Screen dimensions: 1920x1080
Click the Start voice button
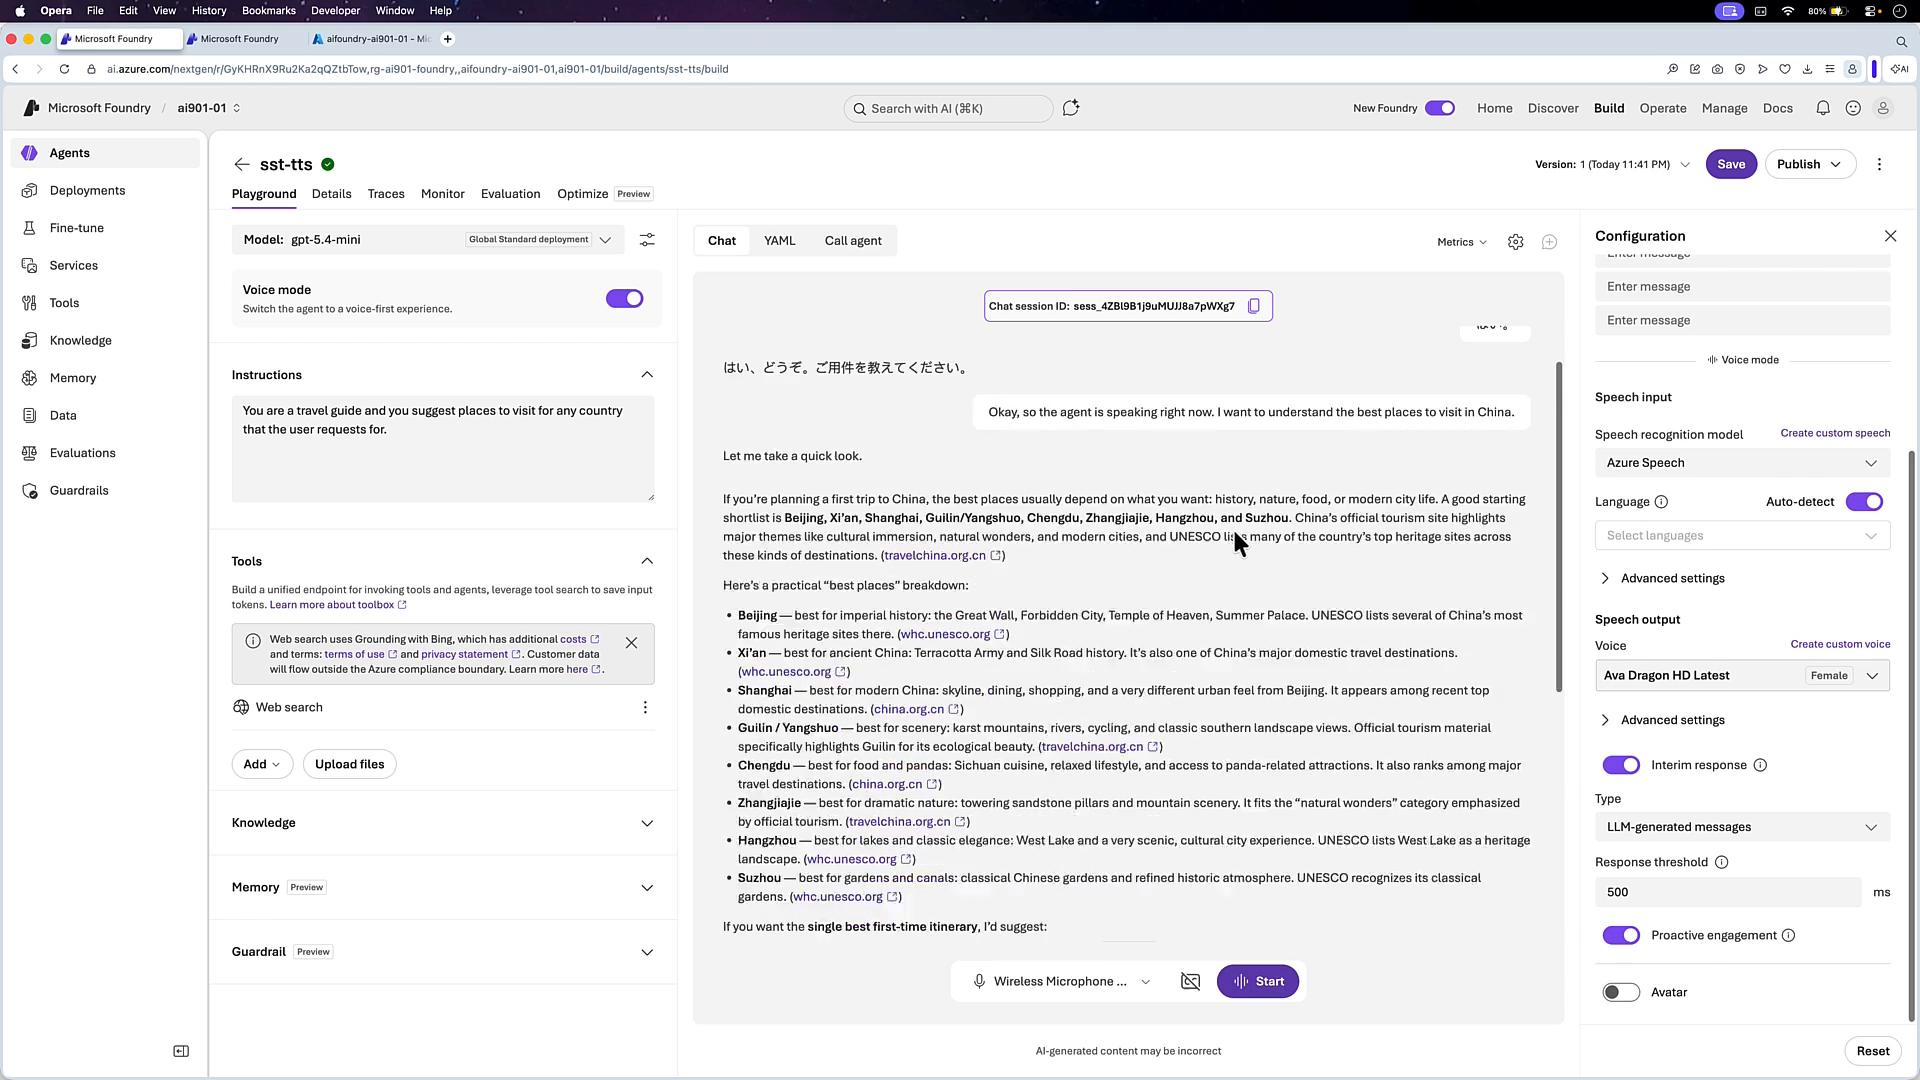[x=1258, y=981]
